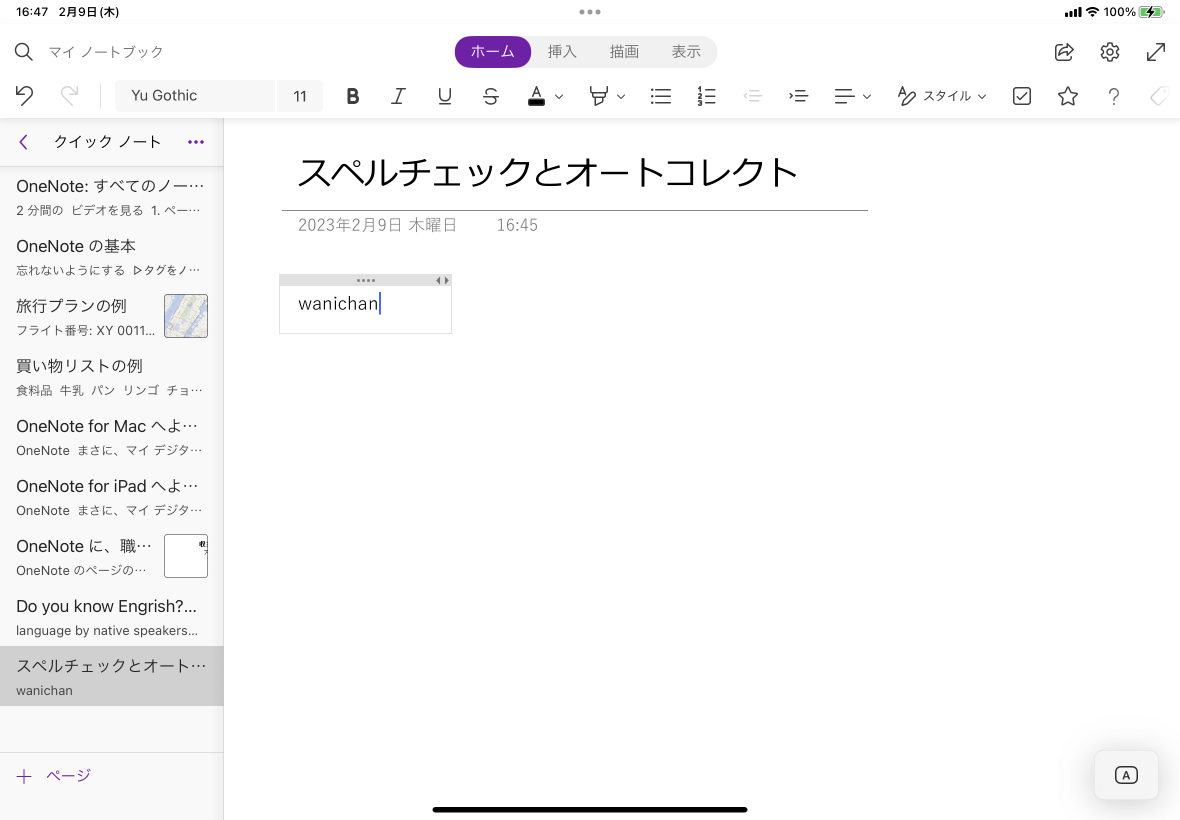Add a new ページ
Image resolution: width=1180 pixels, height=820 pixels.
[x=54, y=776]
